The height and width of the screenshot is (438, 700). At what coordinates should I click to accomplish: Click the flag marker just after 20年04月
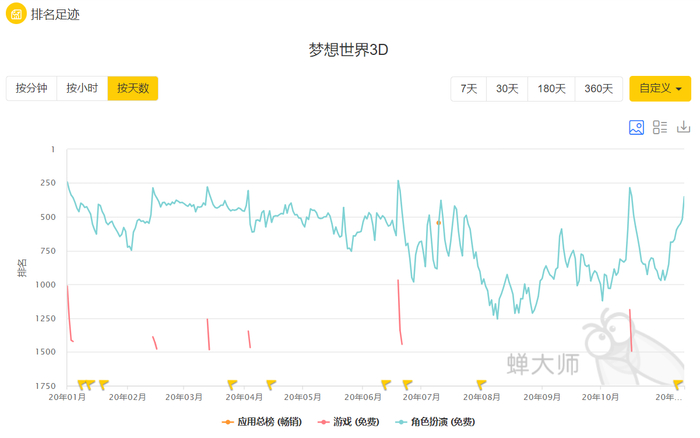pos(271,384)
